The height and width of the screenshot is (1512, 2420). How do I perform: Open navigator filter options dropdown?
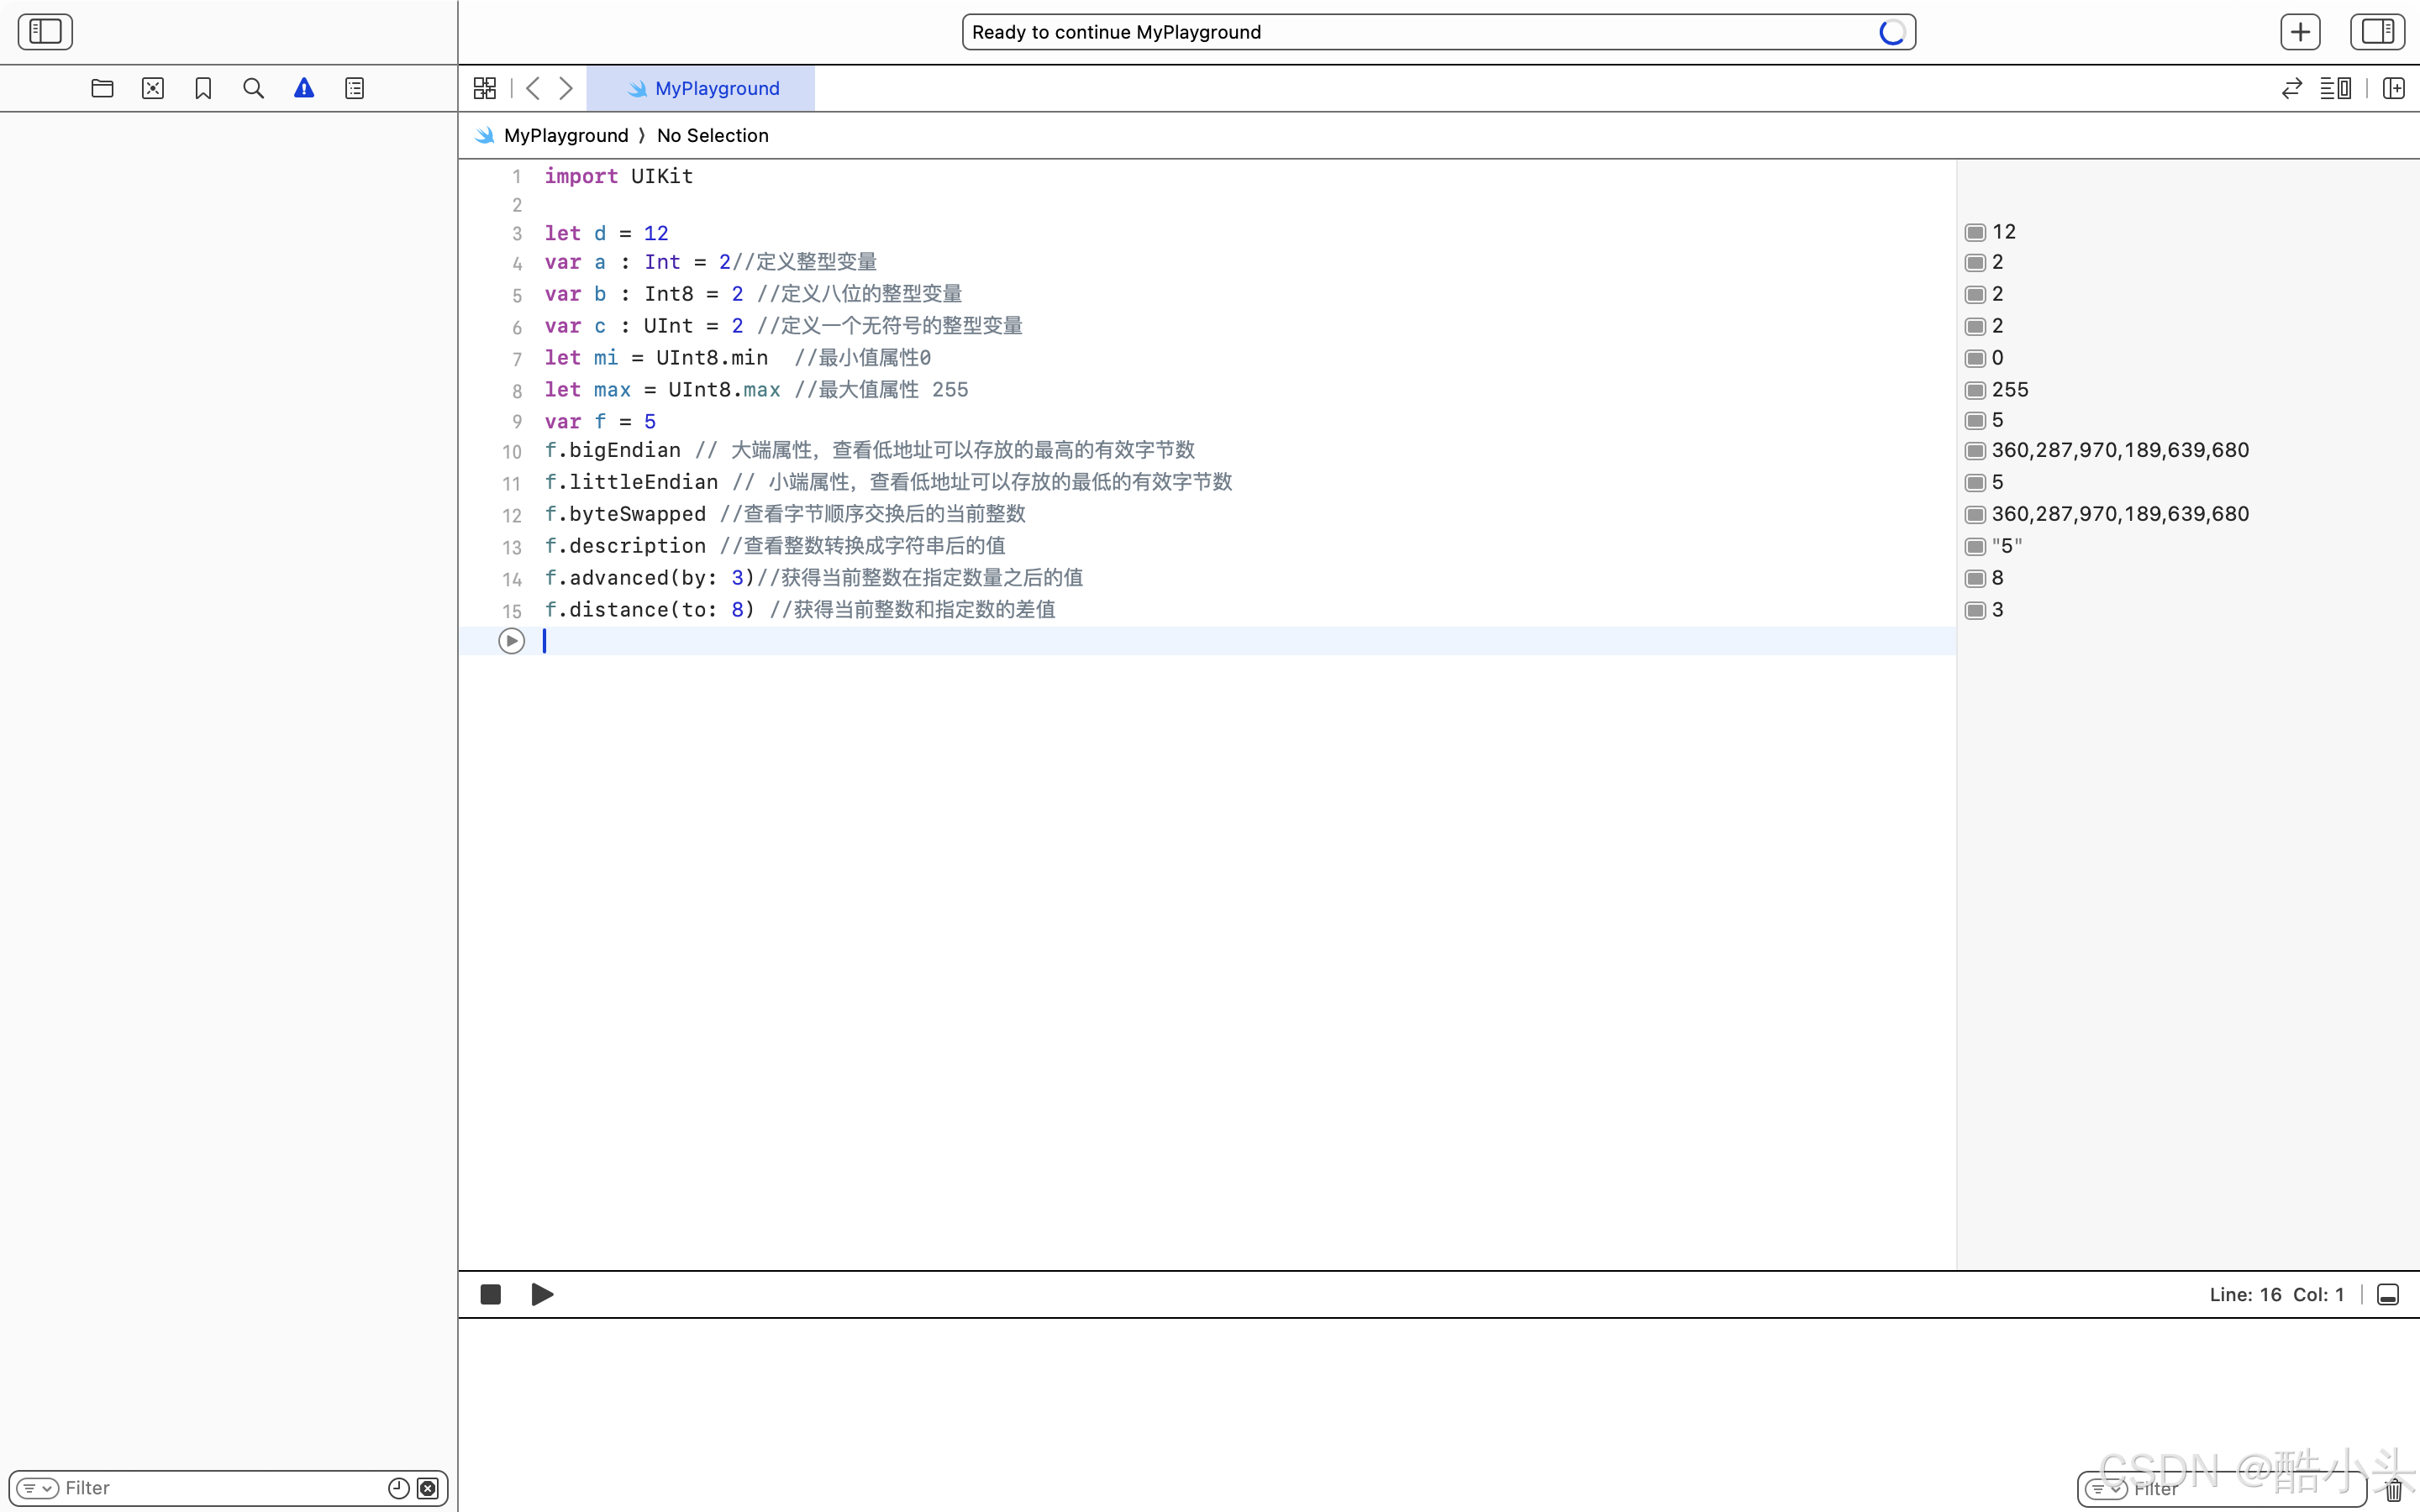pos(38,1488)
